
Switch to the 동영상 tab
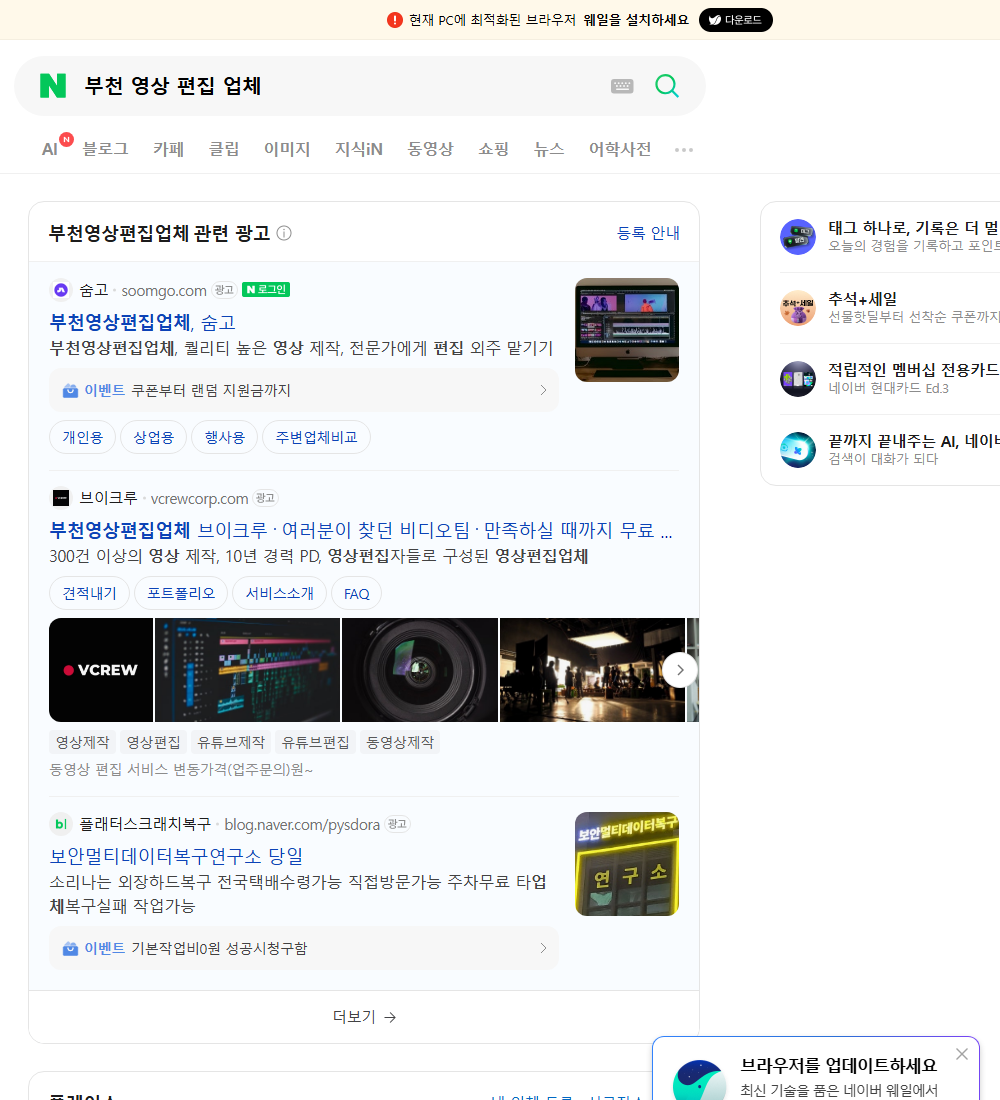point(430,149)
